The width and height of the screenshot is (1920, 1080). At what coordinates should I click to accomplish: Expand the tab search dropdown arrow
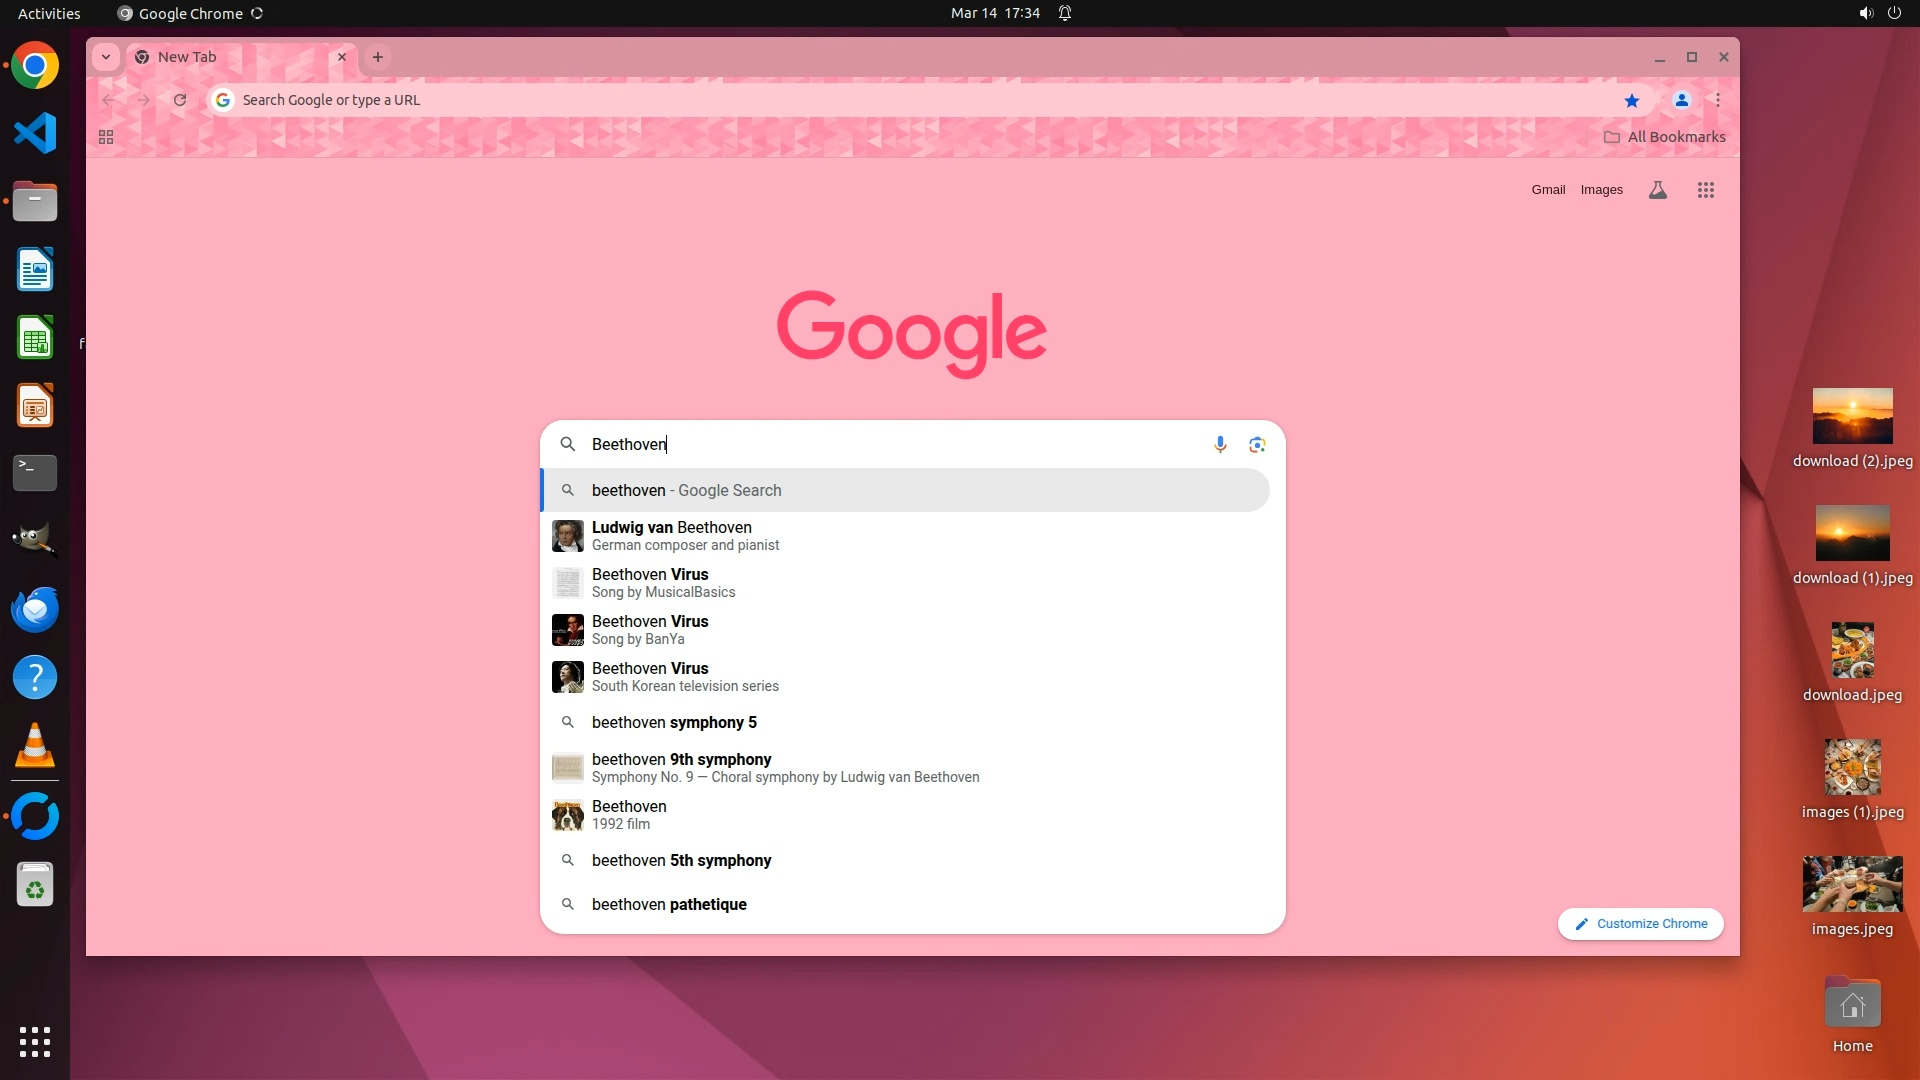click(106, 57)
